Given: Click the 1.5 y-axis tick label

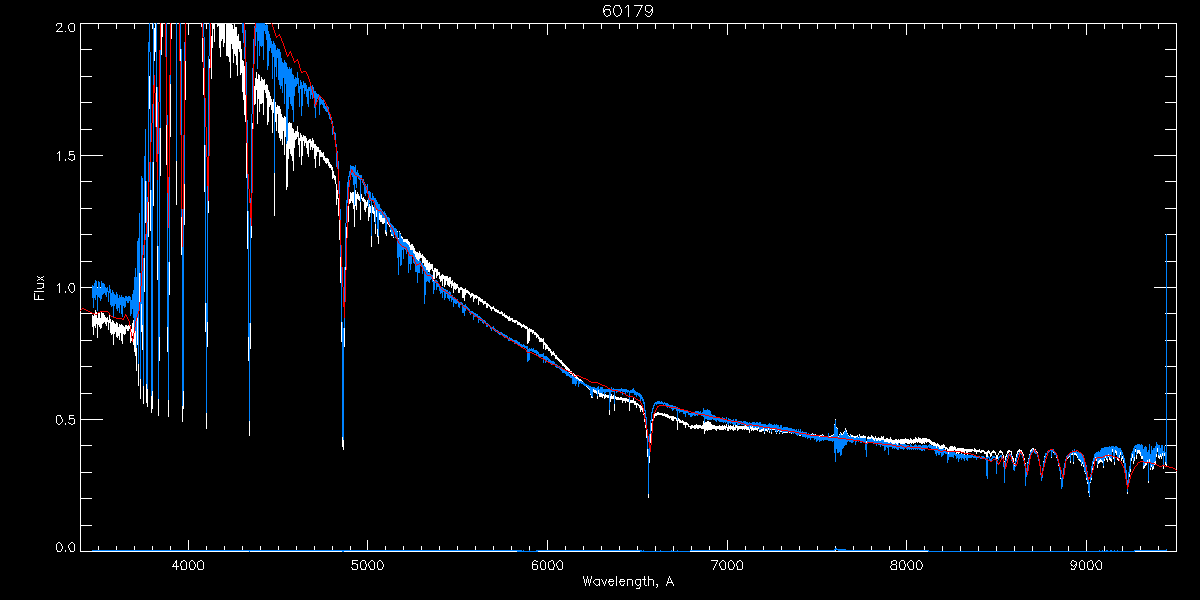Looking at the screenshot, I should coord(65,157).
